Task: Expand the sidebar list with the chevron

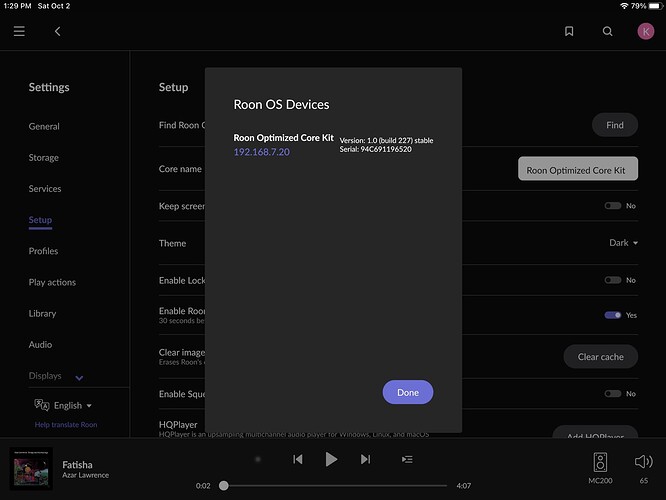Action: [79, 378]
